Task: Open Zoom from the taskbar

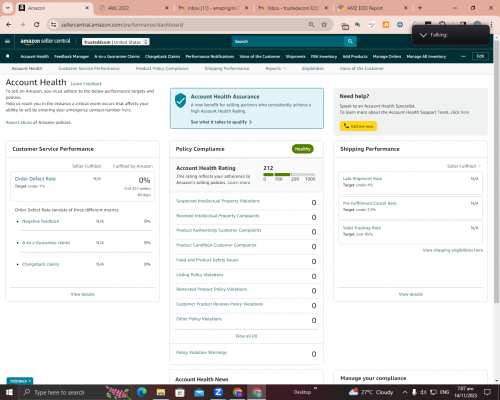Action: point(218,392)
